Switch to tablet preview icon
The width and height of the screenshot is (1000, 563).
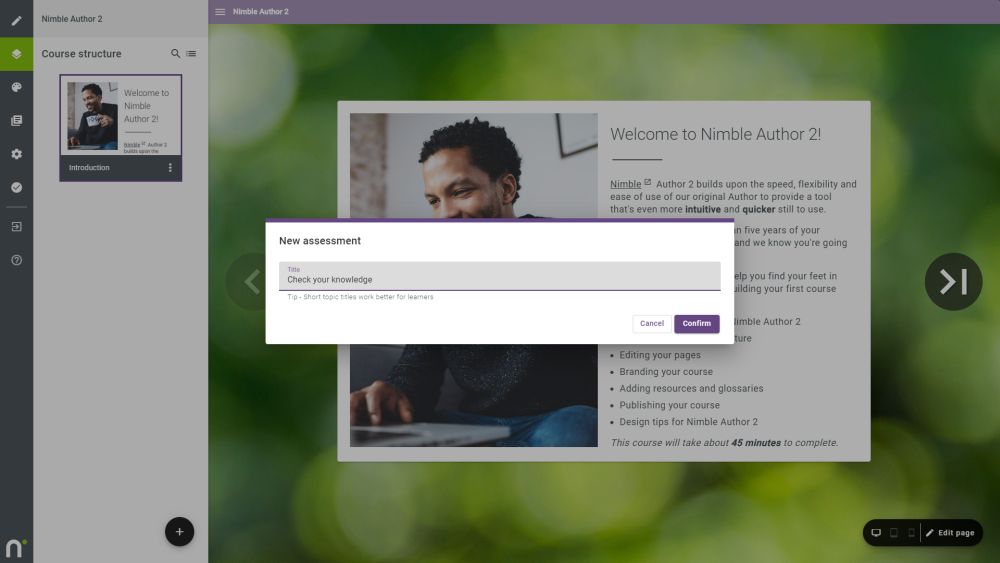(x=894, y=533)
